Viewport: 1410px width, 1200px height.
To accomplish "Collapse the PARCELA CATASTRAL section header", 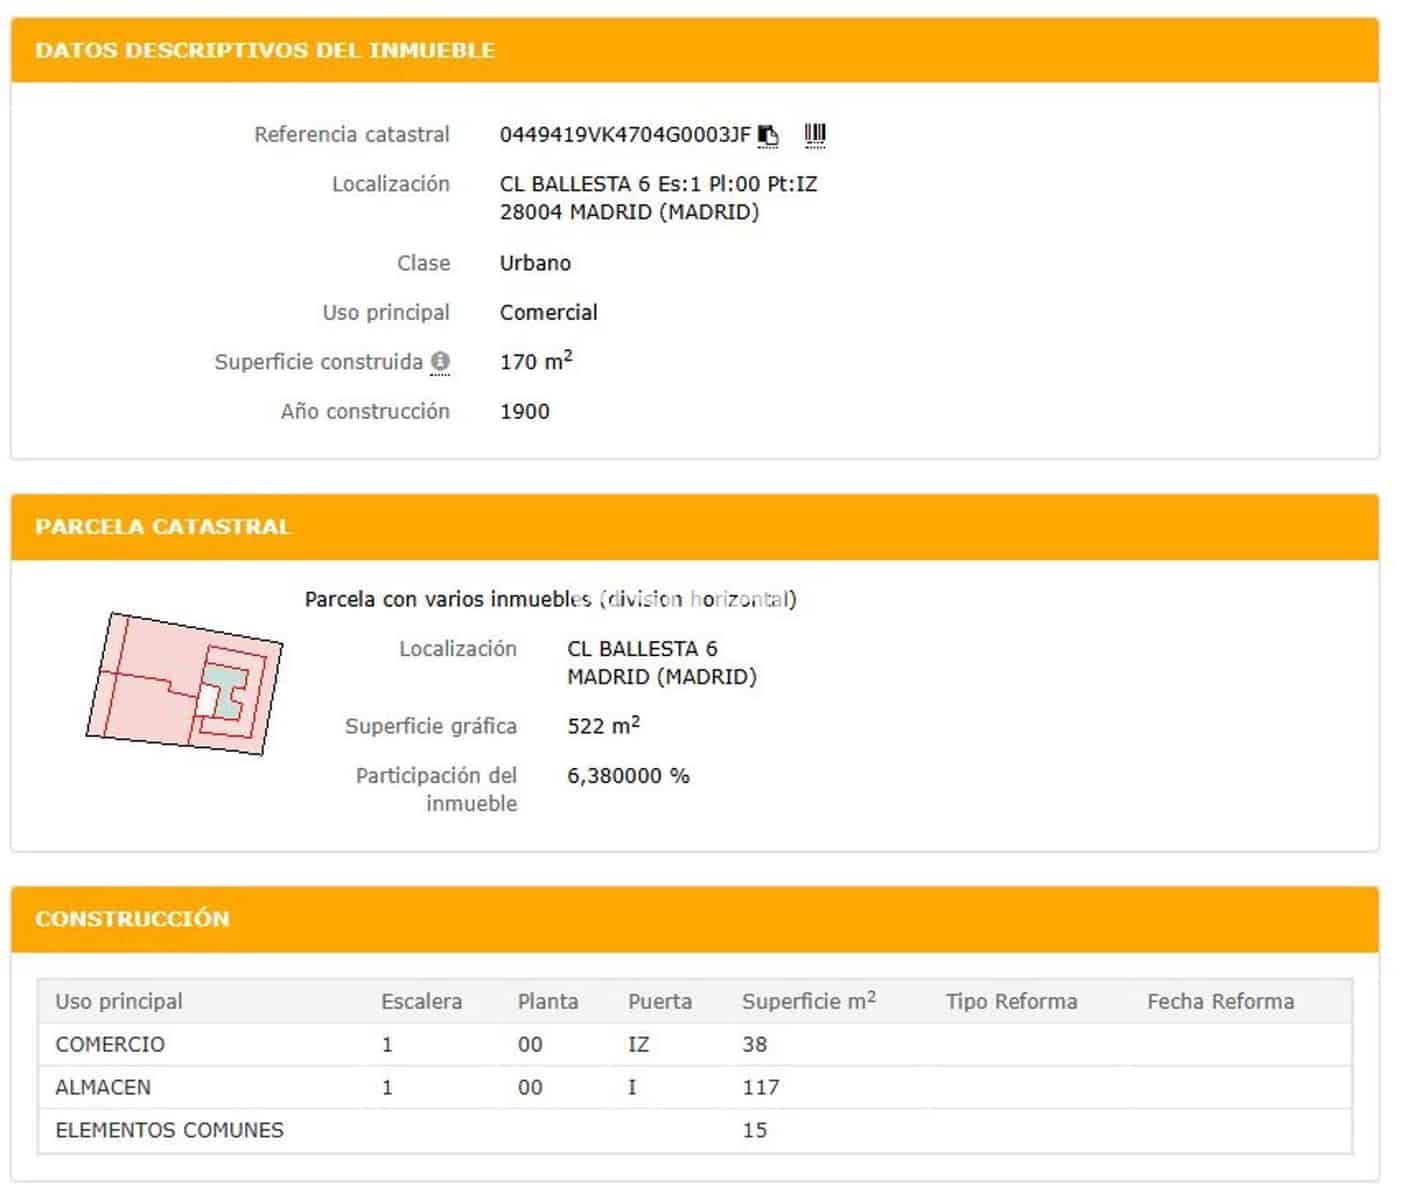I will pos(163,525).
